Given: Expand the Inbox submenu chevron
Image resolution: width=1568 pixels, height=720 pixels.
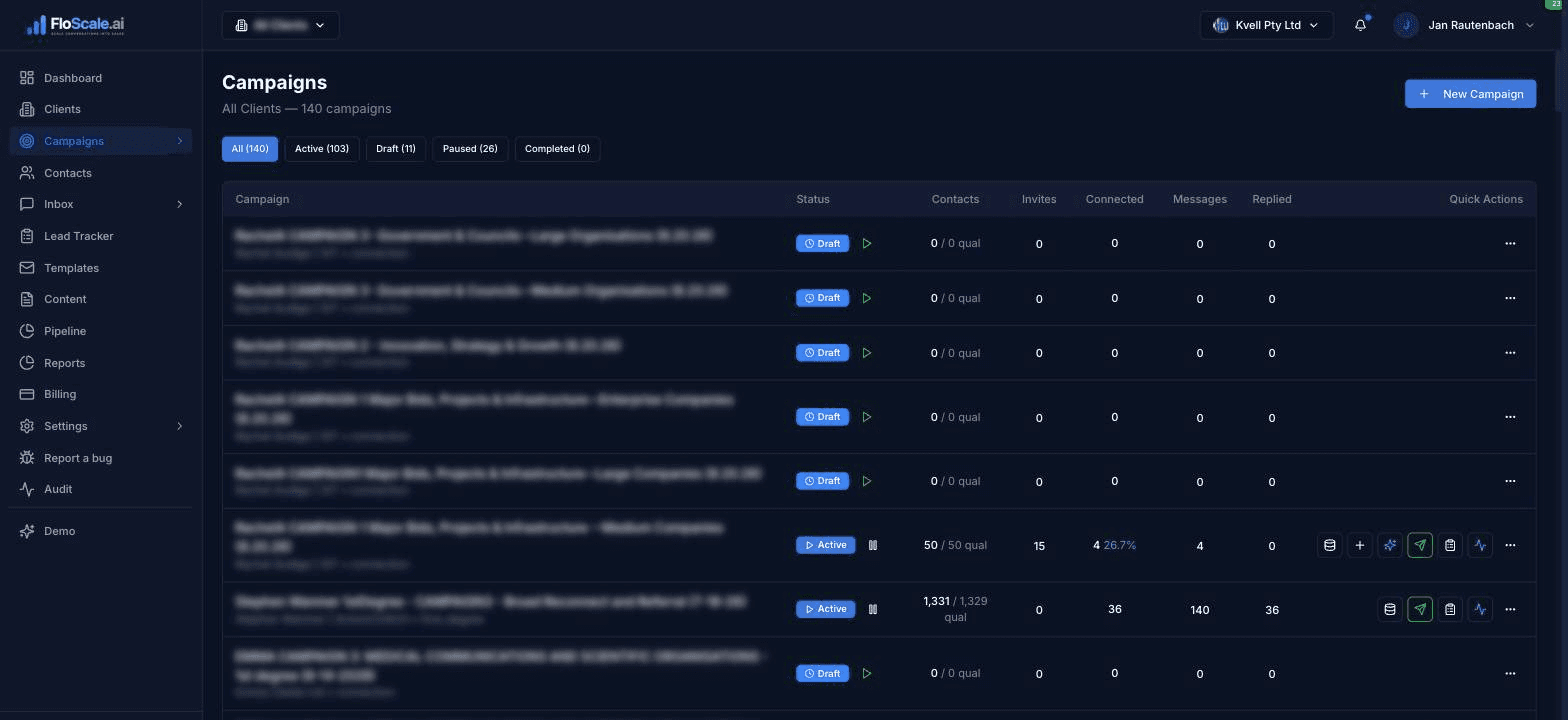Looking at the screenshot, I should point(180,204).
